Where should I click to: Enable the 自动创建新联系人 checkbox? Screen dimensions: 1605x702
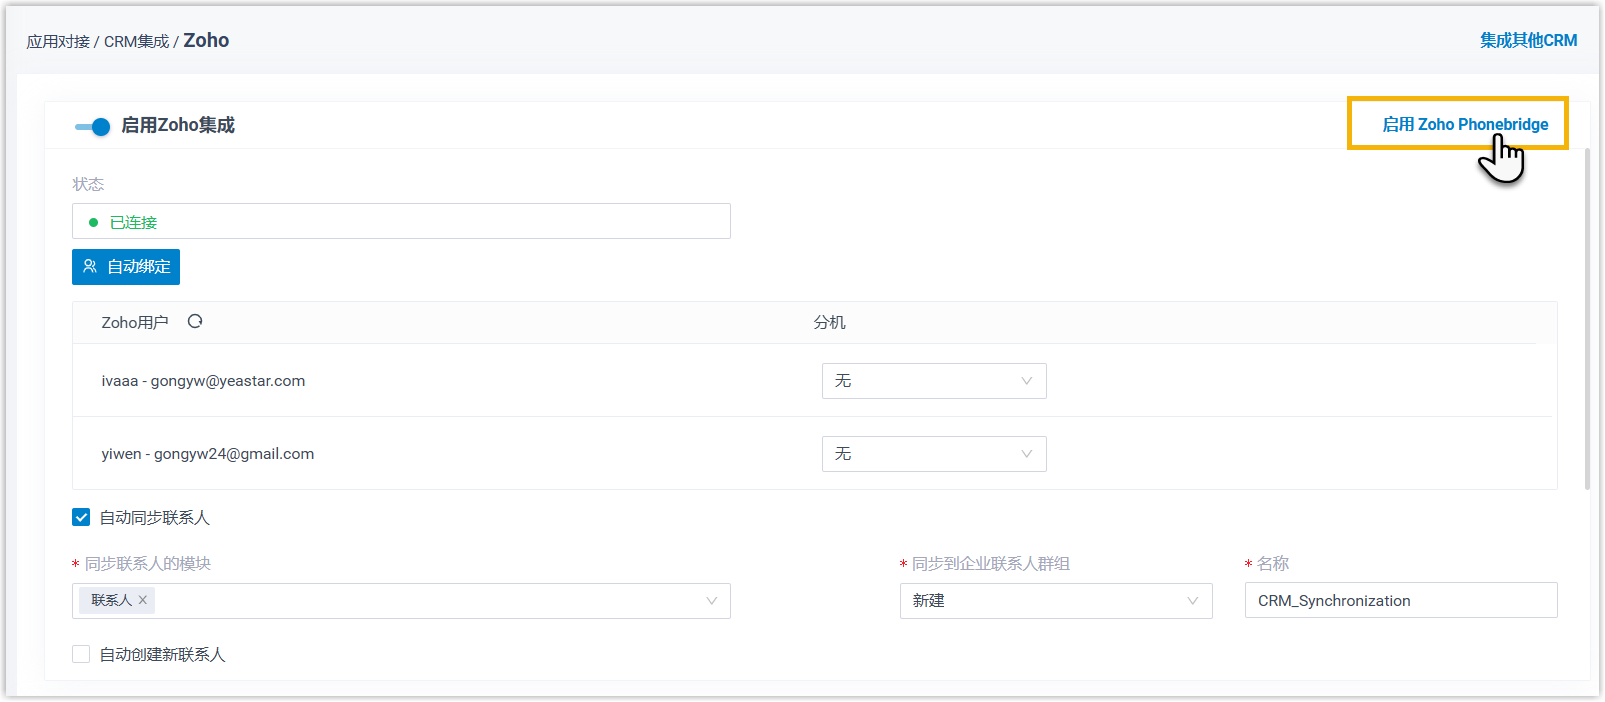coord(81,654)
